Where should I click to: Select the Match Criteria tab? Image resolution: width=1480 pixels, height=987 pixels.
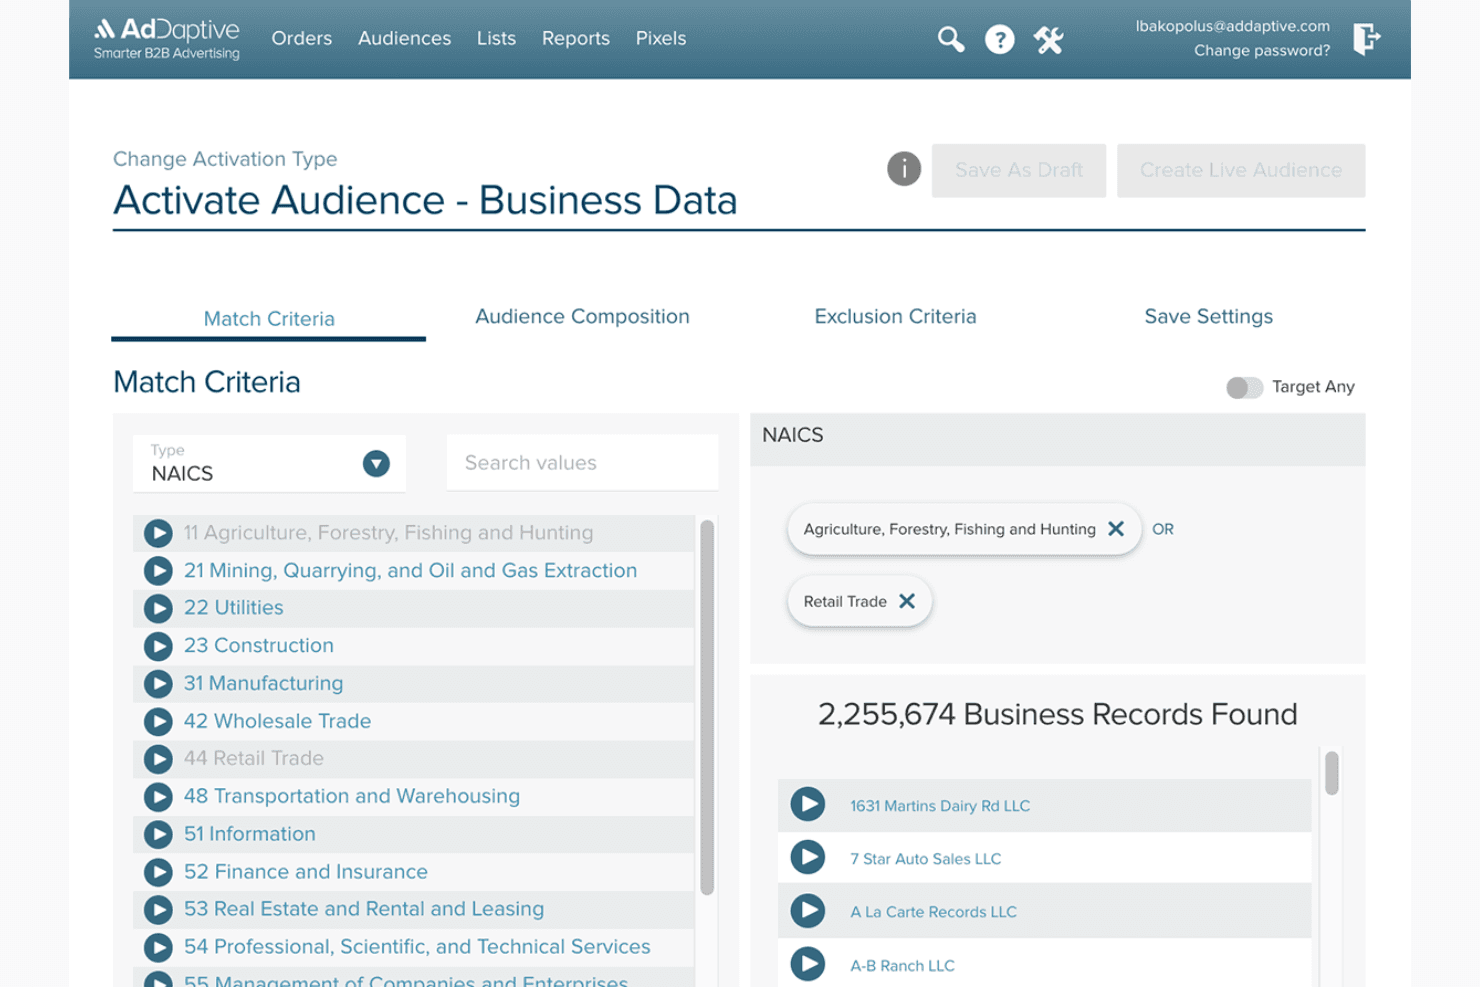(269, 318)
